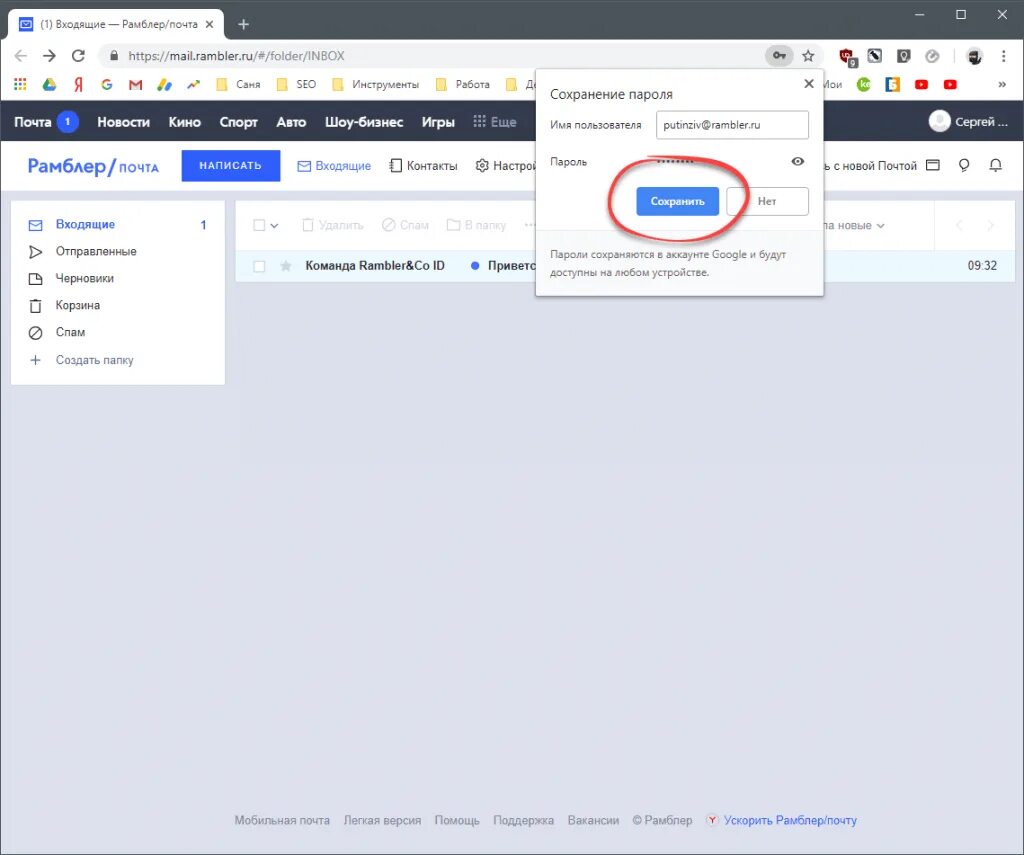Open Контакты page

423,166
